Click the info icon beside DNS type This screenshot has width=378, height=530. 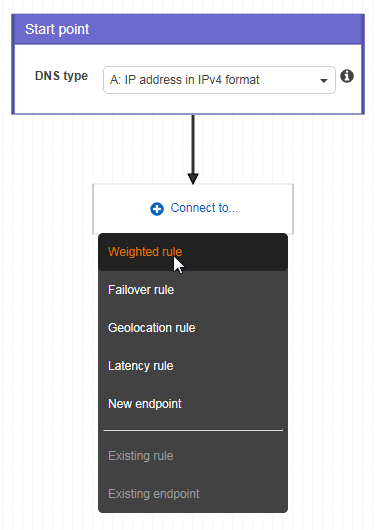347,76
